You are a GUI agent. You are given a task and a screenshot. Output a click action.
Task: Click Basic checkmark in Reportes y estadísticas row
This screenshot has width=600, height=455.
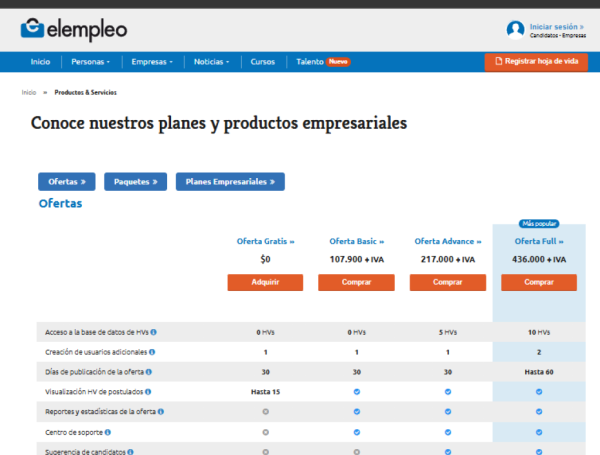tap(357, 412)
